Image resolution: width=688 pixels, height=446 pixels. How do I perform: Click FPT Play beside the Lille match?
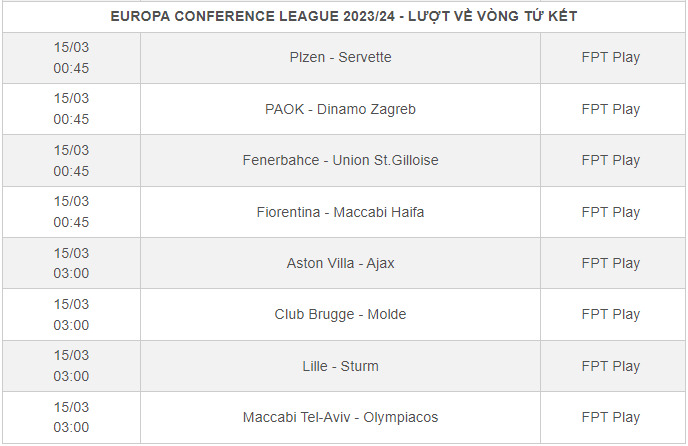(610, 366)
